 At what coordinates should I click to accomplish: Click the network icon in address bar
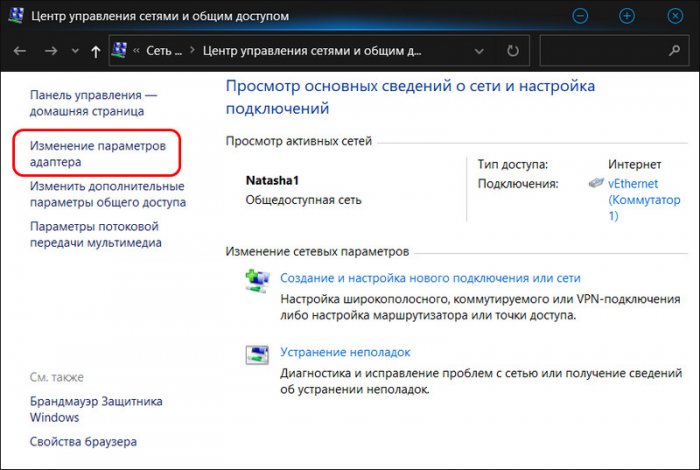(x=119, y=50)
